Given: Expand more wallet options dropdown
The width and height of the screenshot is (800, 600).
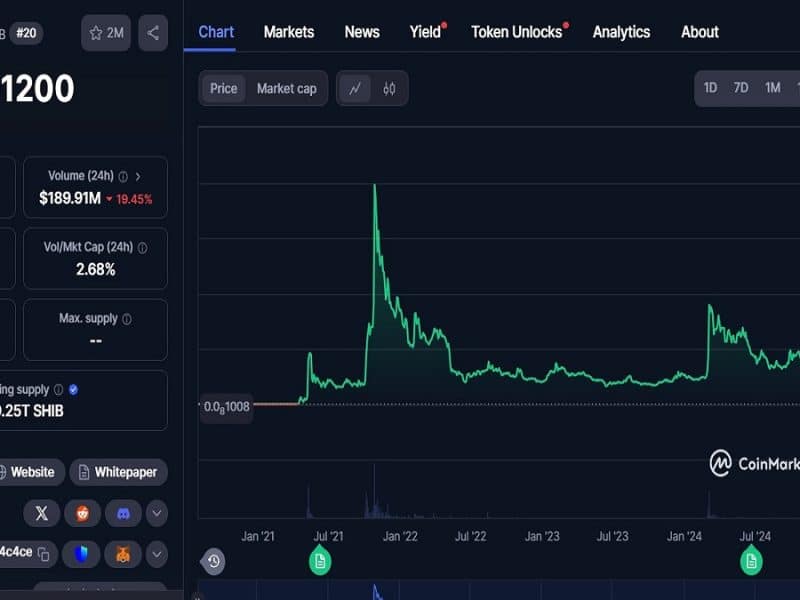Looking at the screenshot, I should coord(157,553).
